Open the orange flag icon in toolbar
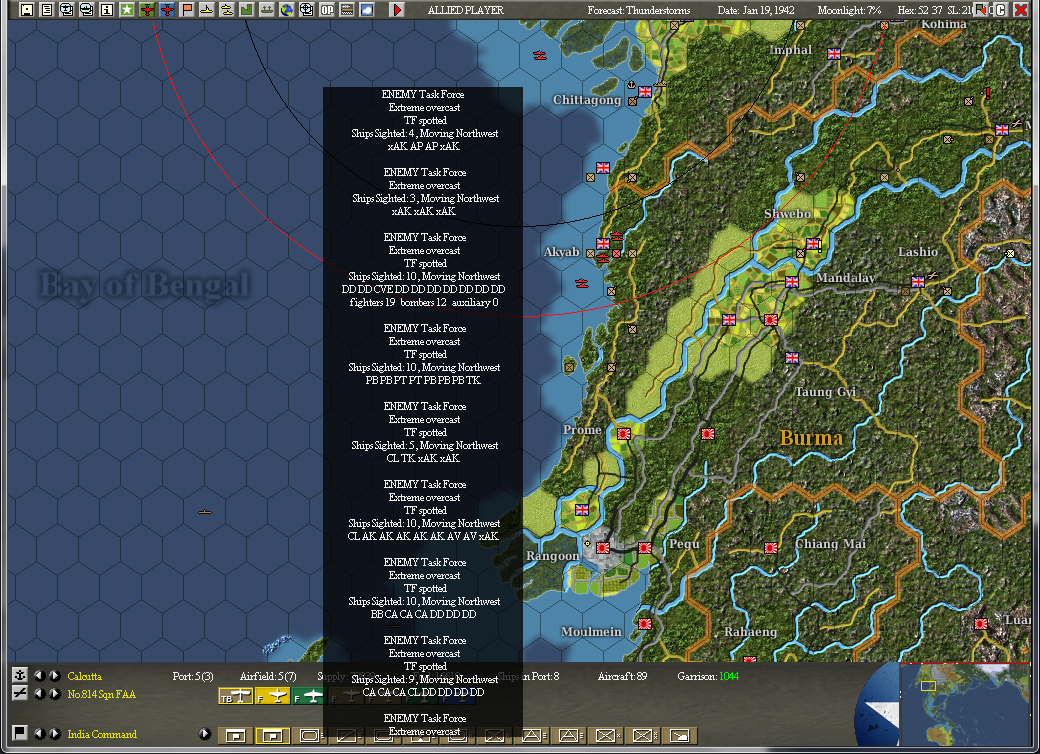This screenshot has height=754, width=1040. 186,9
